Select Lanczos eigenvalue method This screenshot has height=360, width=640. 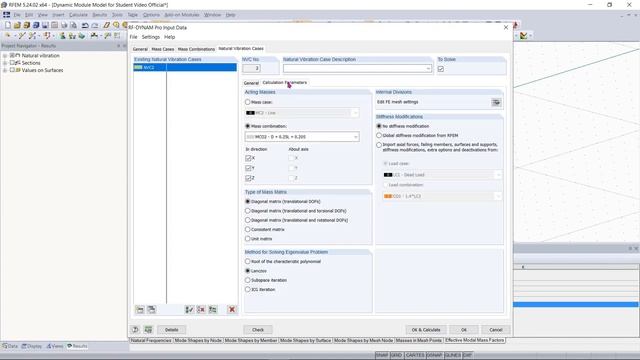[x=247, y=271]
